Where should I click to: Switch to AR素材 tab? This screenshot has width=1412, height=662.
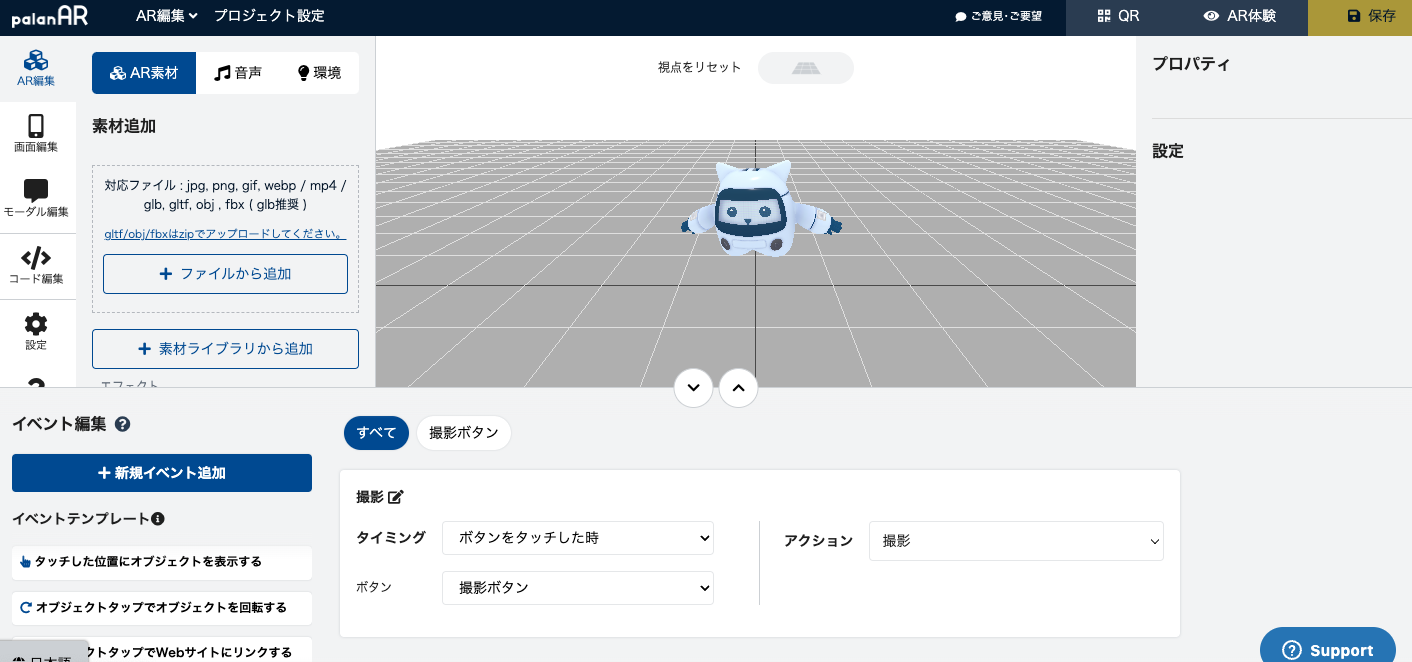pos(144,73)
